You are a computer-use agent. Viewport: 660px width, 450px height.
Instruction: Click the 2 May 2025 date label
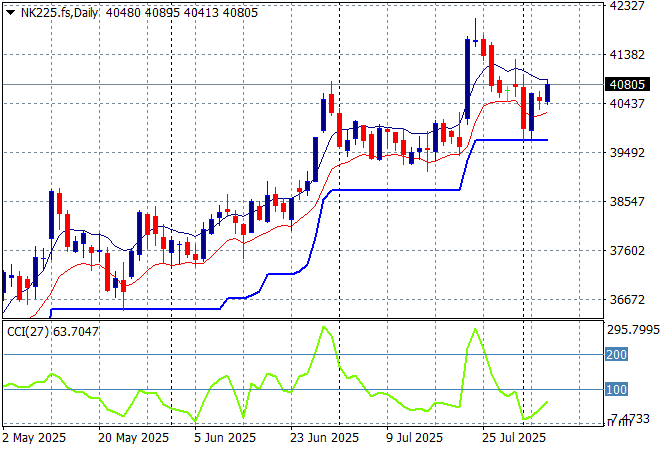click(x=34, y=438)
